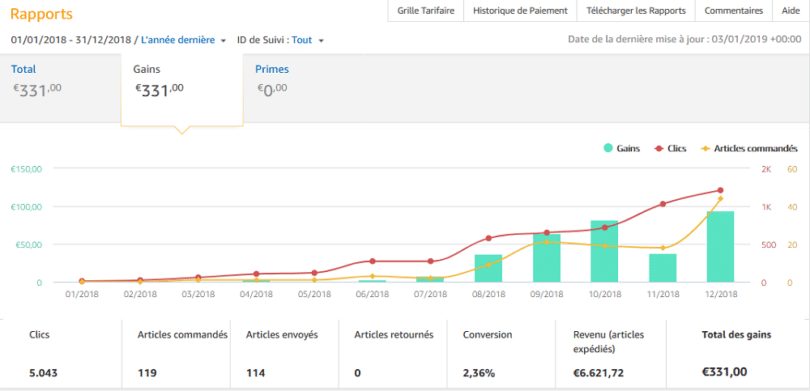Select the Total summary card
This screenshot has height=391, width=810.
pos(60,86)
